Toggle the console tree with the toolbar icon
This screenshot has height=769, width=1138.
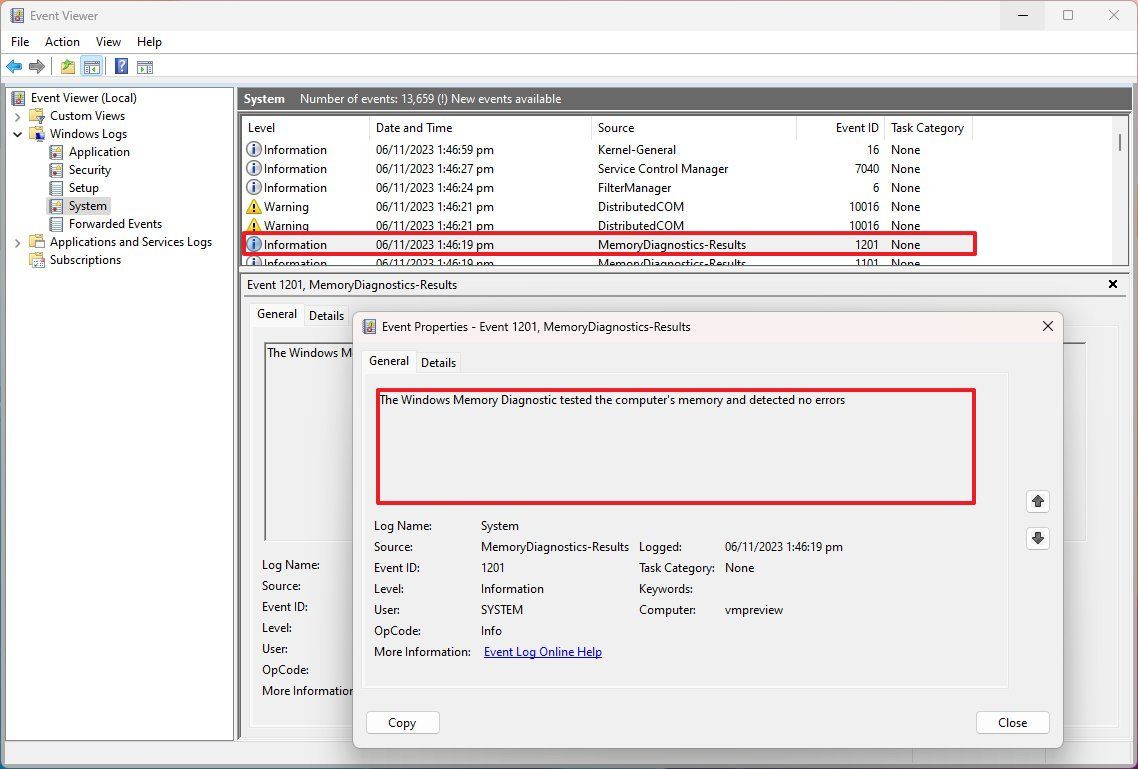[x=92, y=66]
